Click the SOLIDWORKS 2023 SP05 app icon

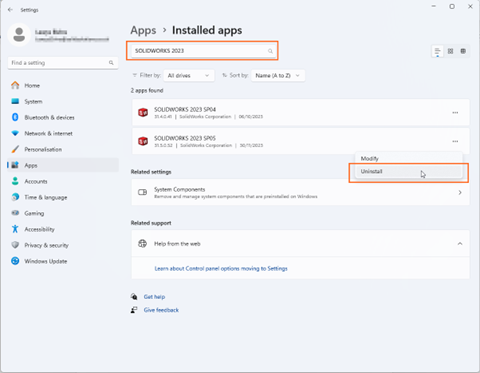click(143, 141)
